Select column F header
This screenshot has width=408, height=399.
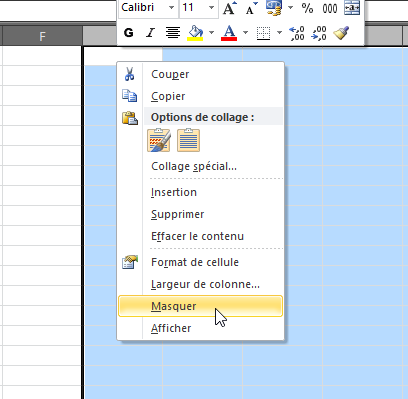[x=42, y=36]
